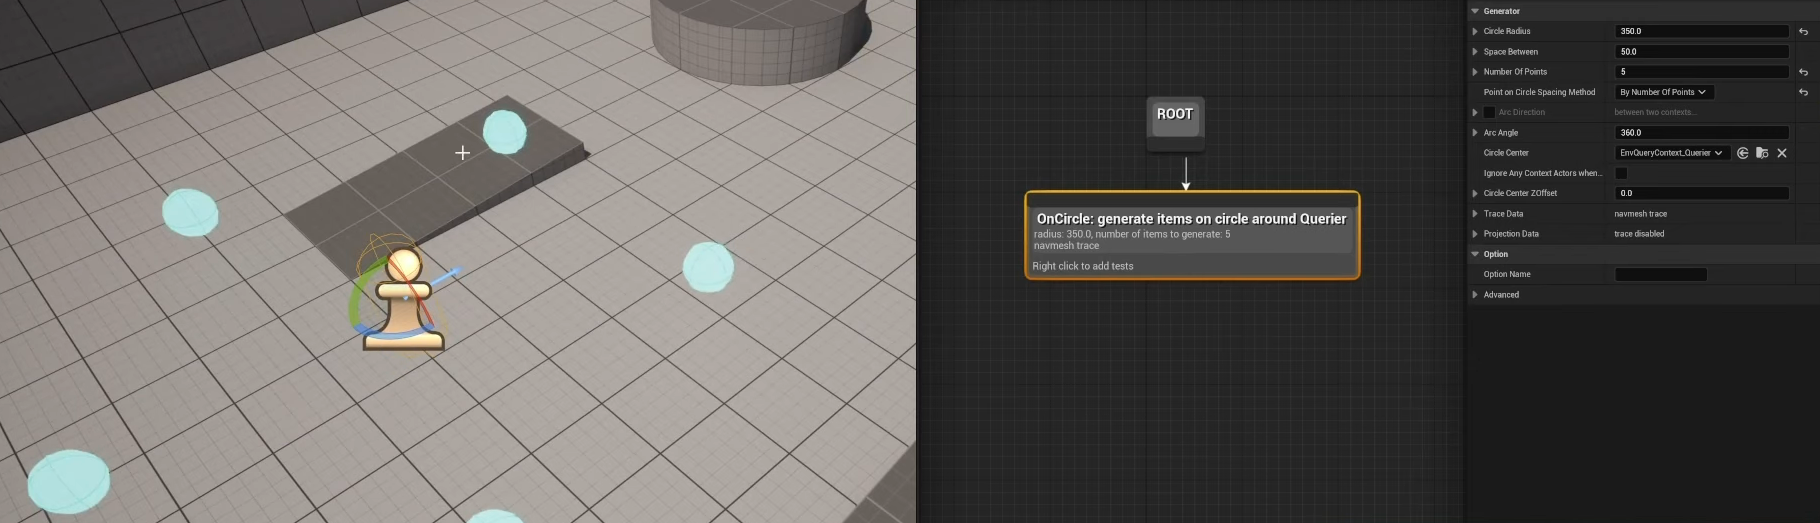
Task: Collapse the Option category header
Action: click(1475, 254)
